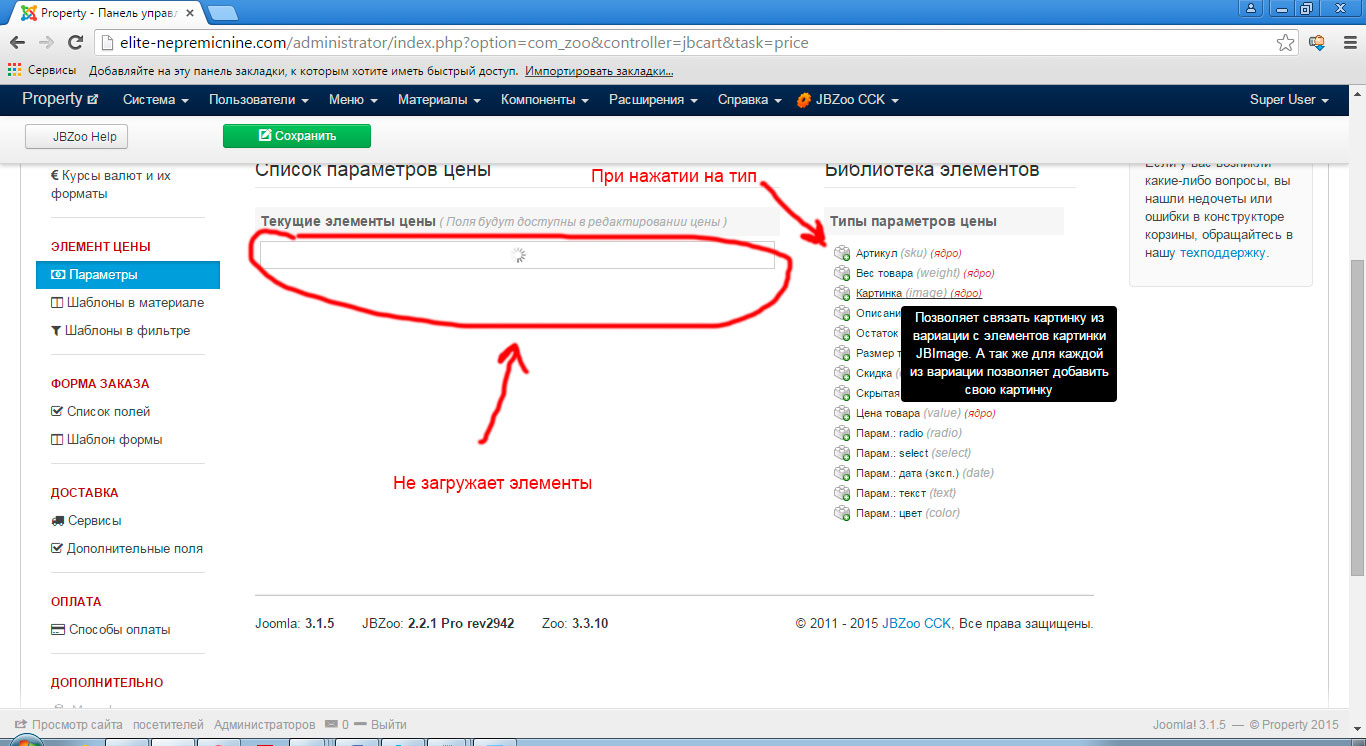Open the Система dropdown menu

coord(155,100)
